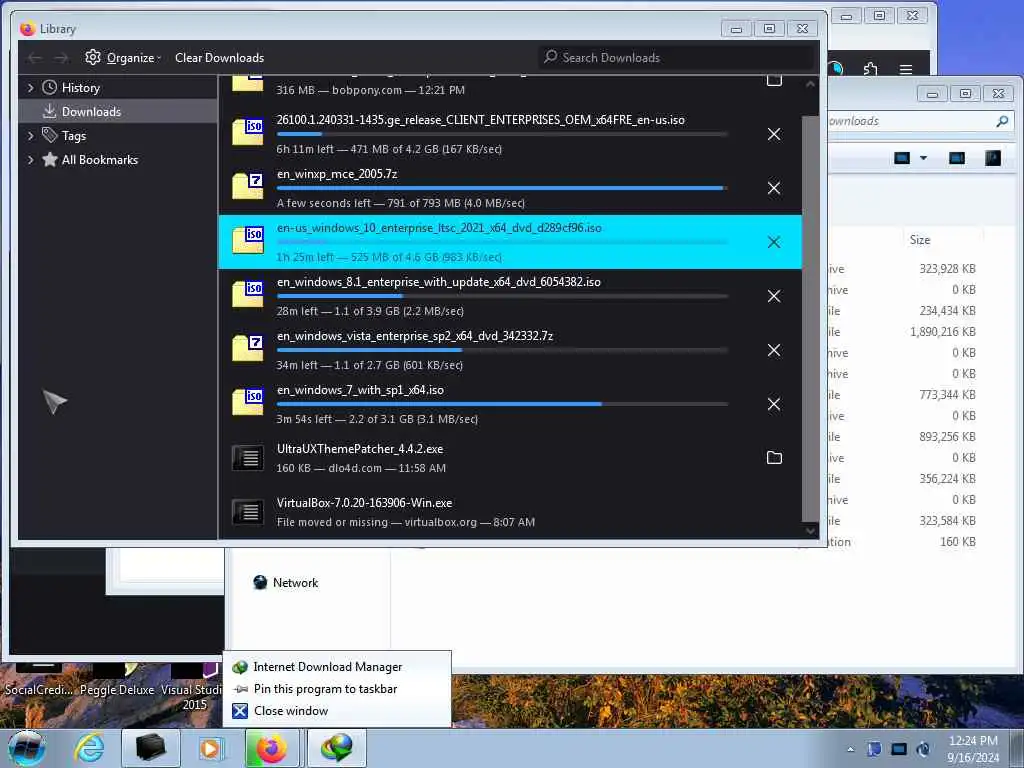Choose Internet Download Manager in jump list
Screen dimensions: 1024x768
point(337,667)
